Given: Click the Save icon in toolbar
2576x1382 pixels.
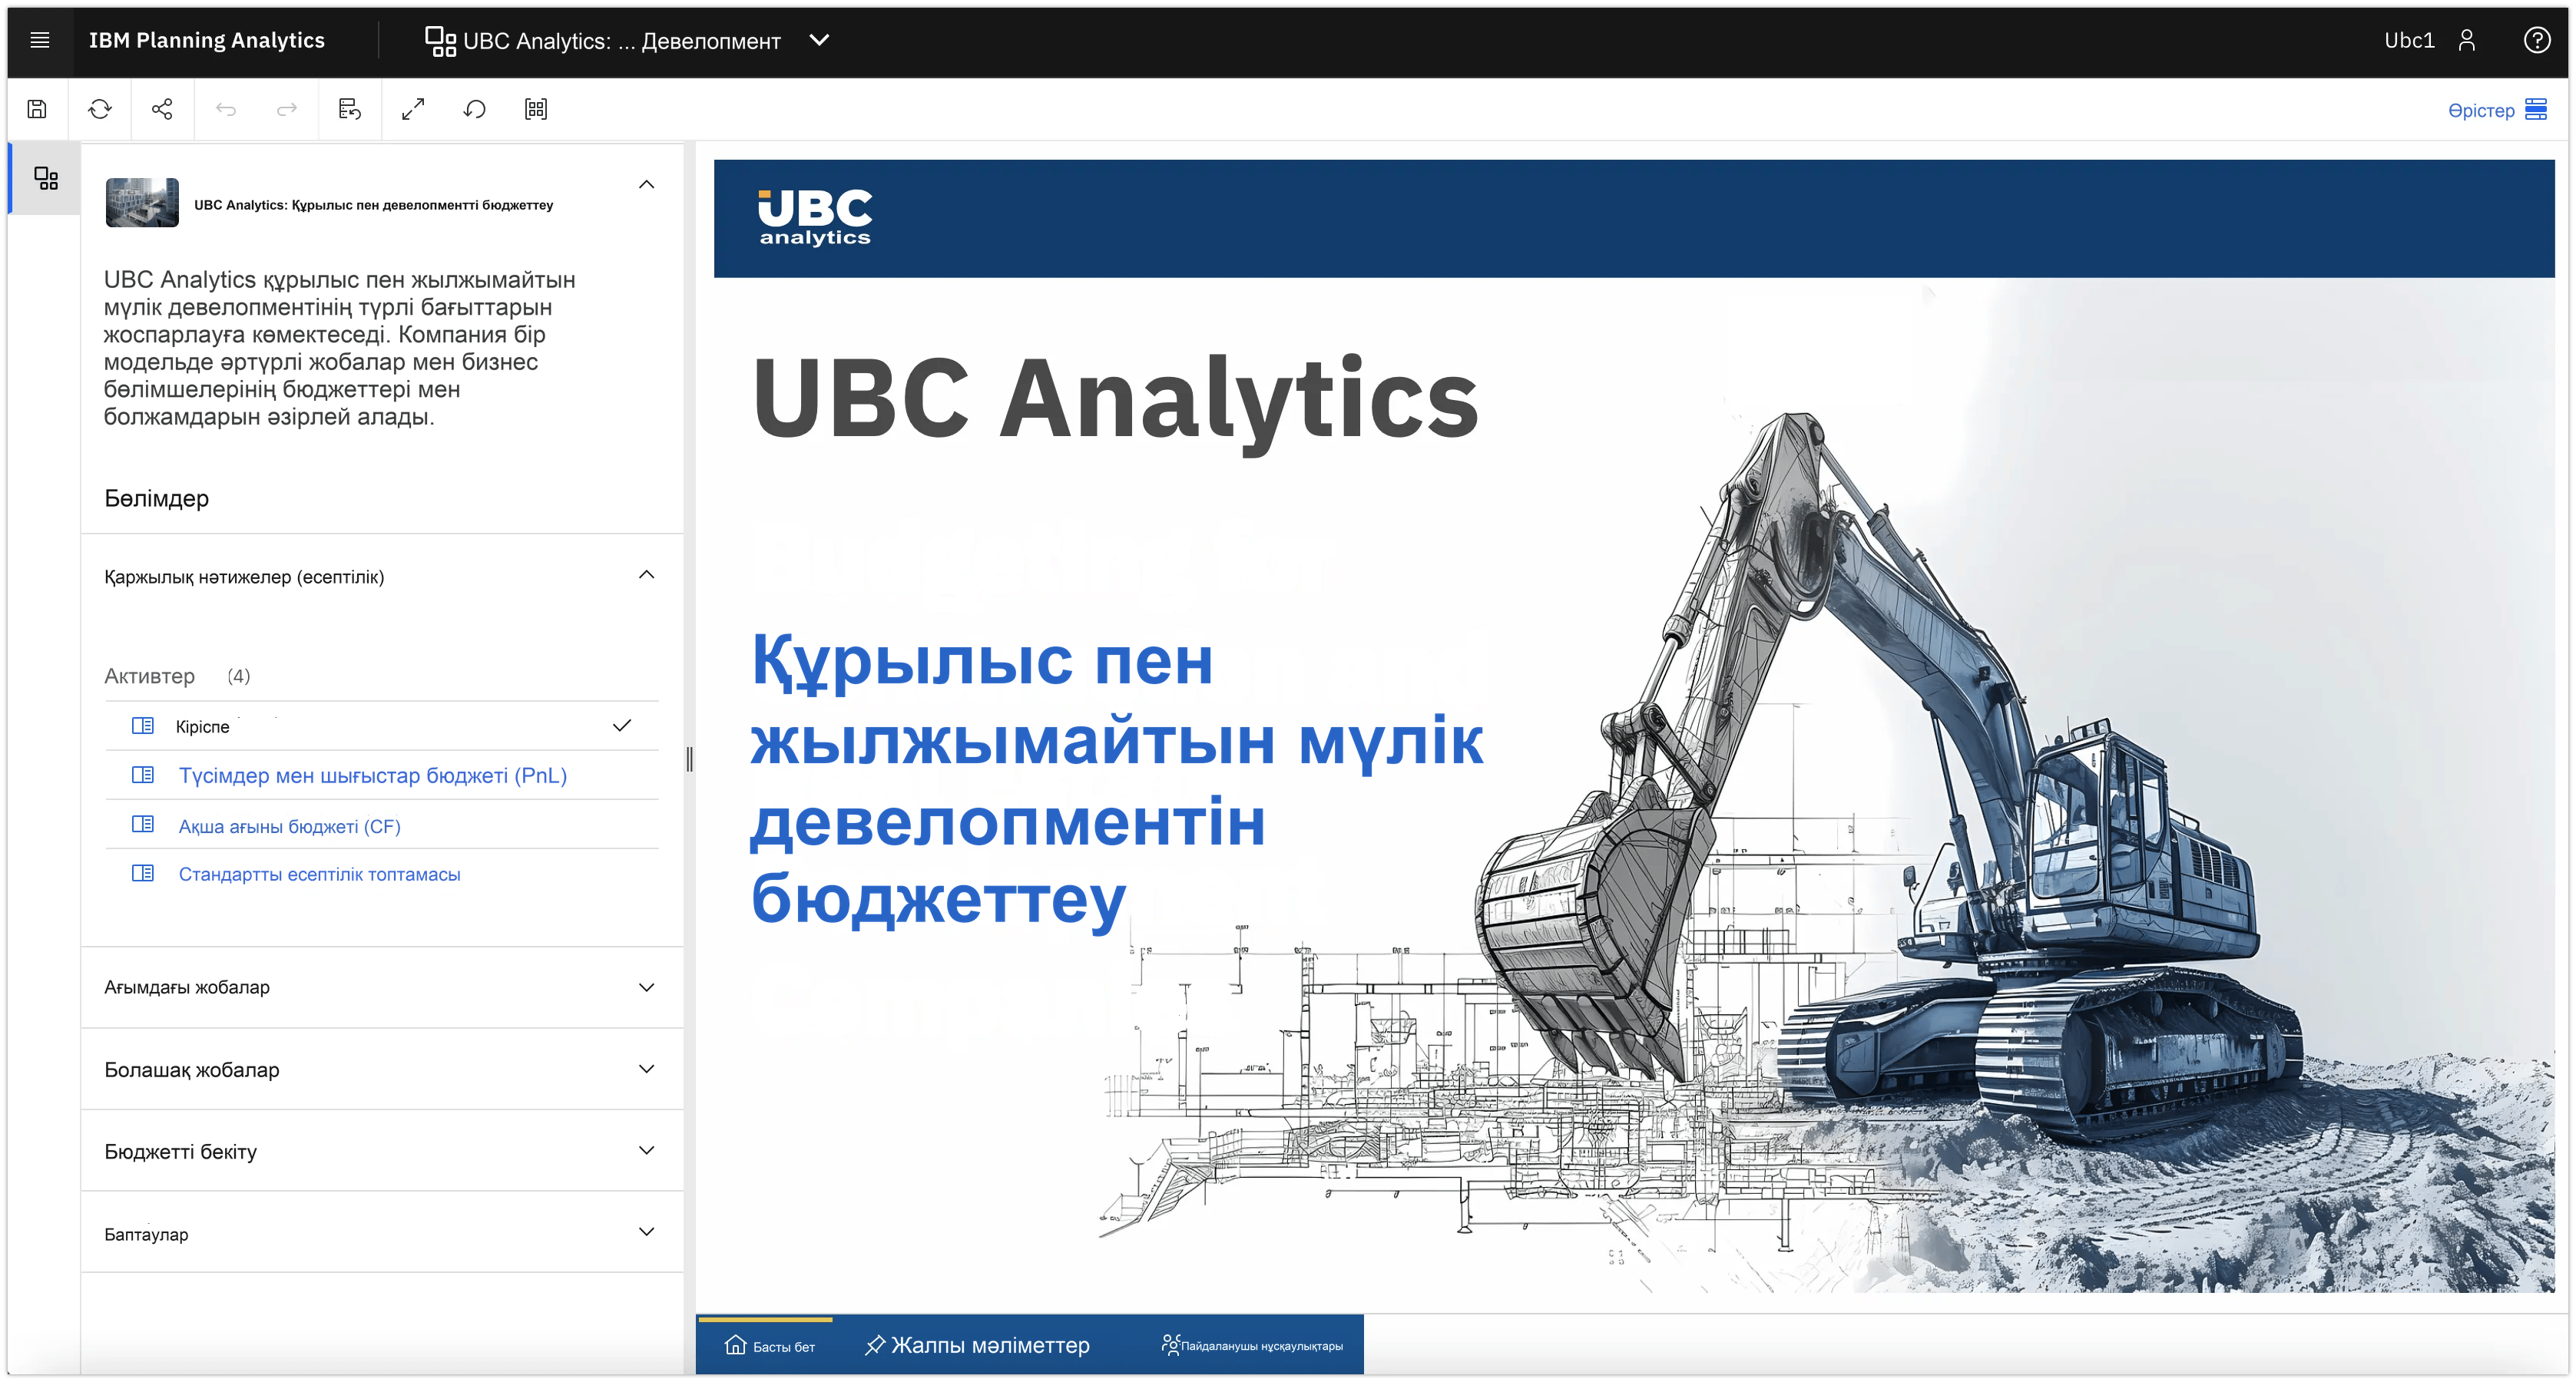Looking at the screenshot, I should coord(37,109).
